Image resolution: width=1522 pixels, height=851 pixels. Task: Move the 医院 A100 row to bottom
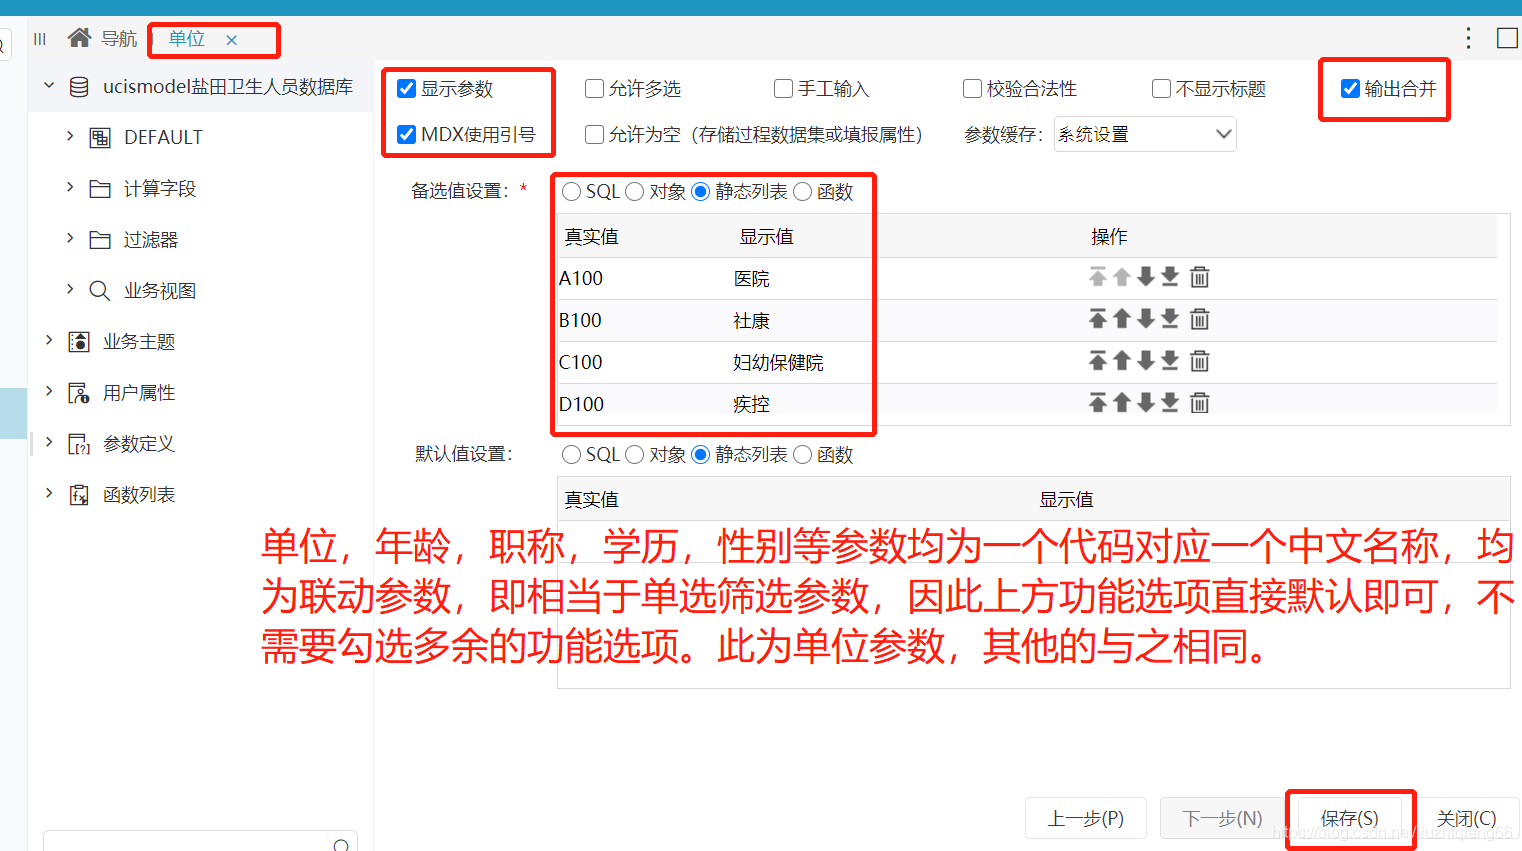[1170, 277]
